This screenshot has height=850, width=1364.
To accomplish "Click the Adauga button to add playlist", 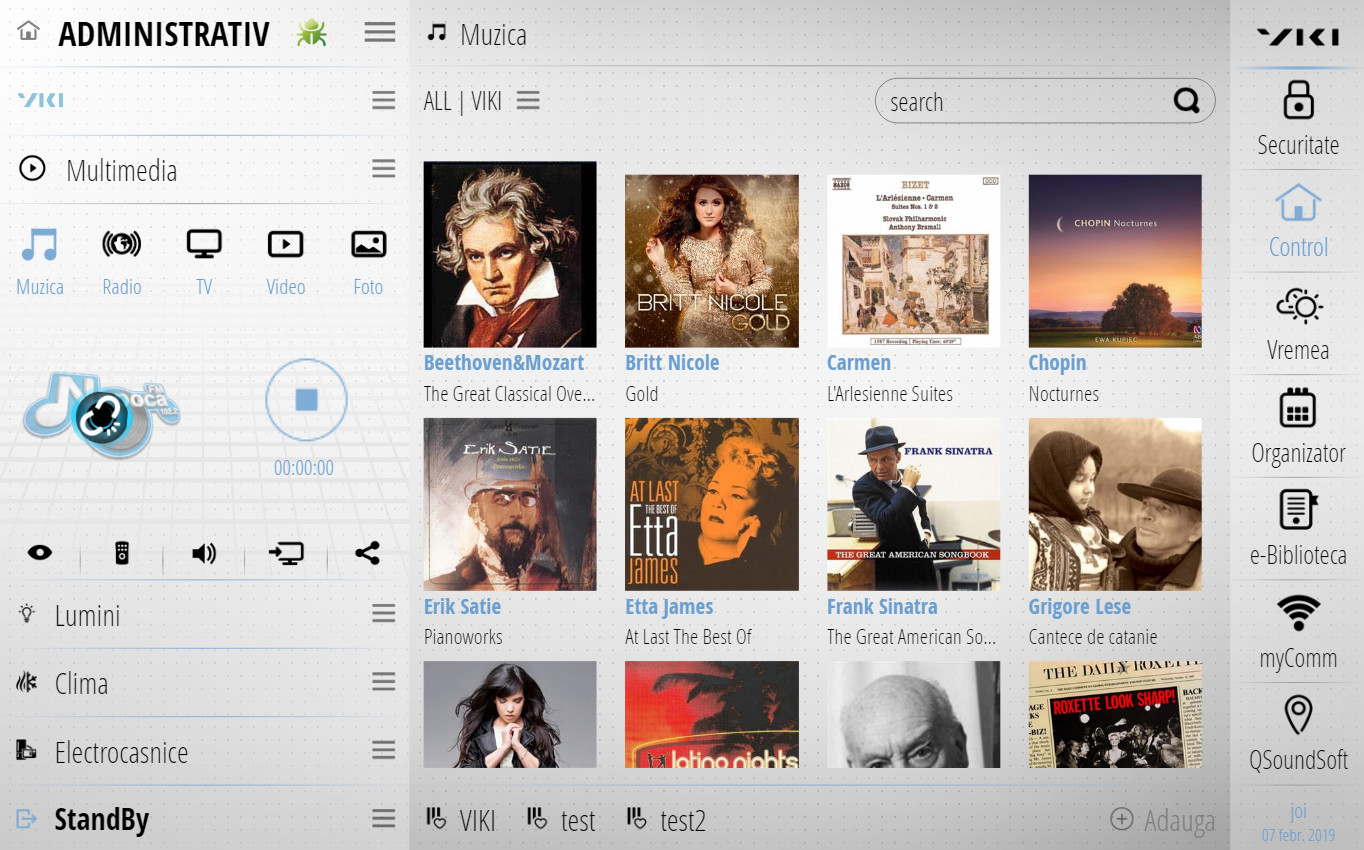I will [1162, 820].
